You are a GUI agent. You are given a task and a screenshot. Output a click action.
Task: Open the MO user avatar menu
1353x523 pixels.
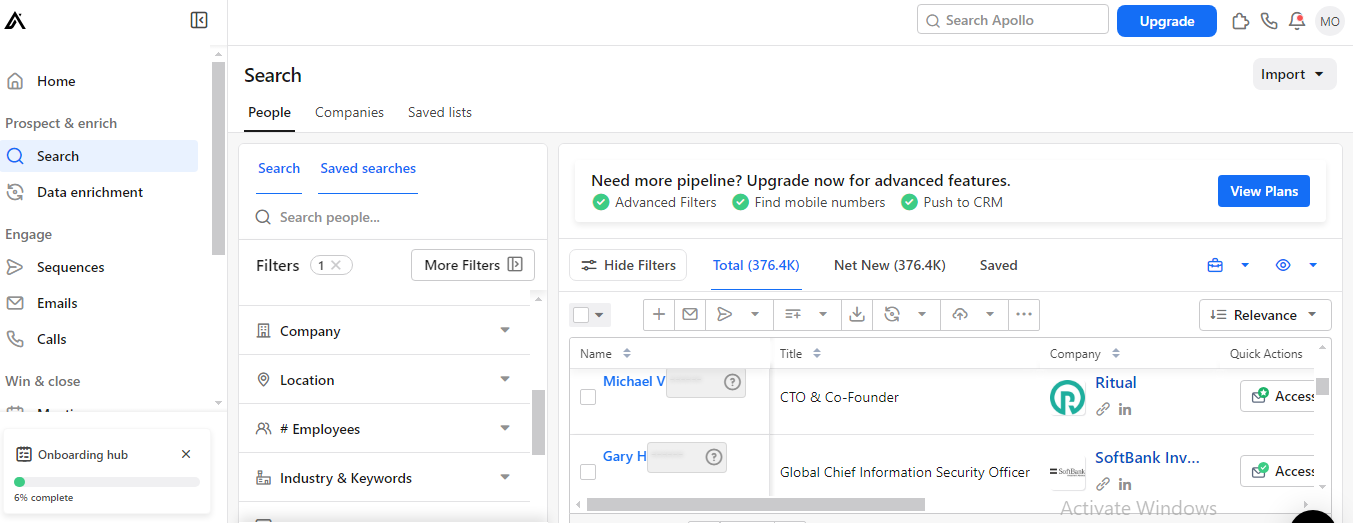tap(1330, 21)
